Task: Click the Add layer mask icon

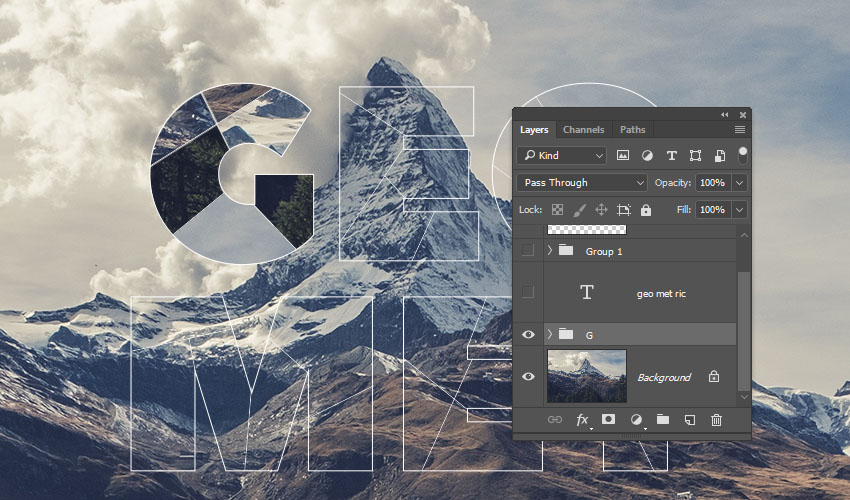Action: (608, 421)
